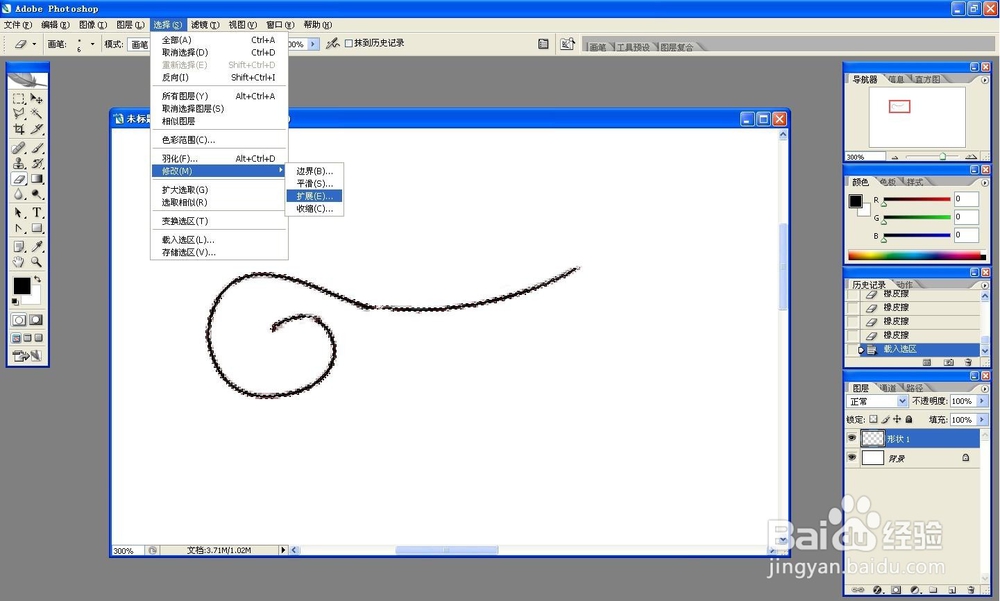The height and width of the screenshot is (601, 1000).
Task: Swap foreground and background colors
Action: 38,279
